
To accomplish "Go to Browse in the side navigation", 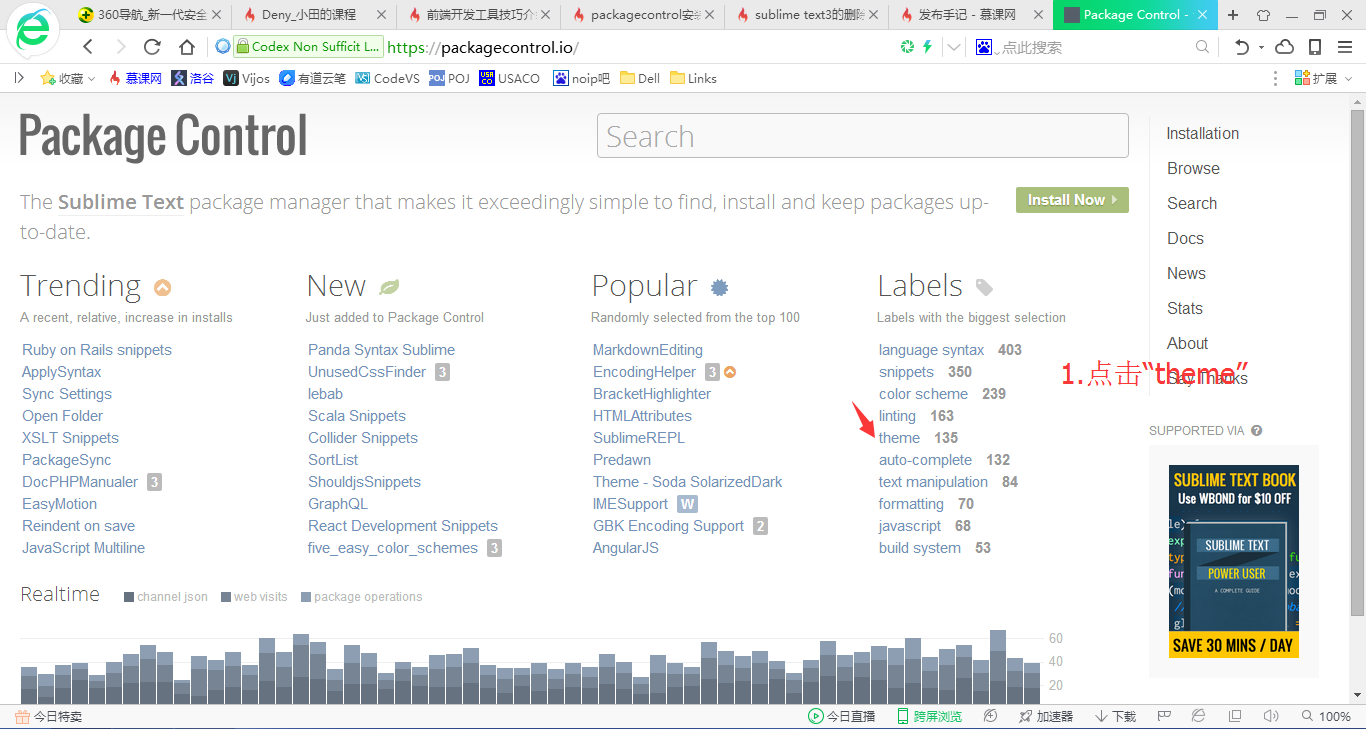I will [x=1193, y=168].
